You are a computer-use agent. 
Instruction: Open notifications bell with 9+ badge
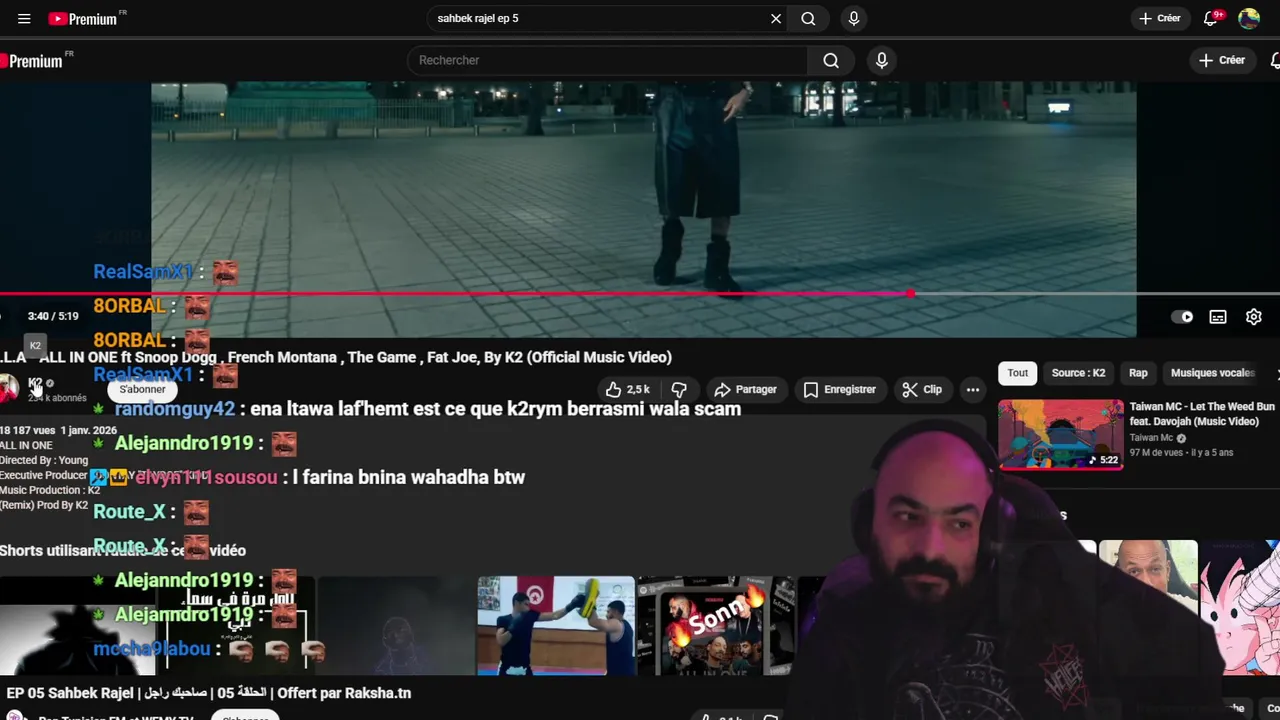(x=1211, y=18)
